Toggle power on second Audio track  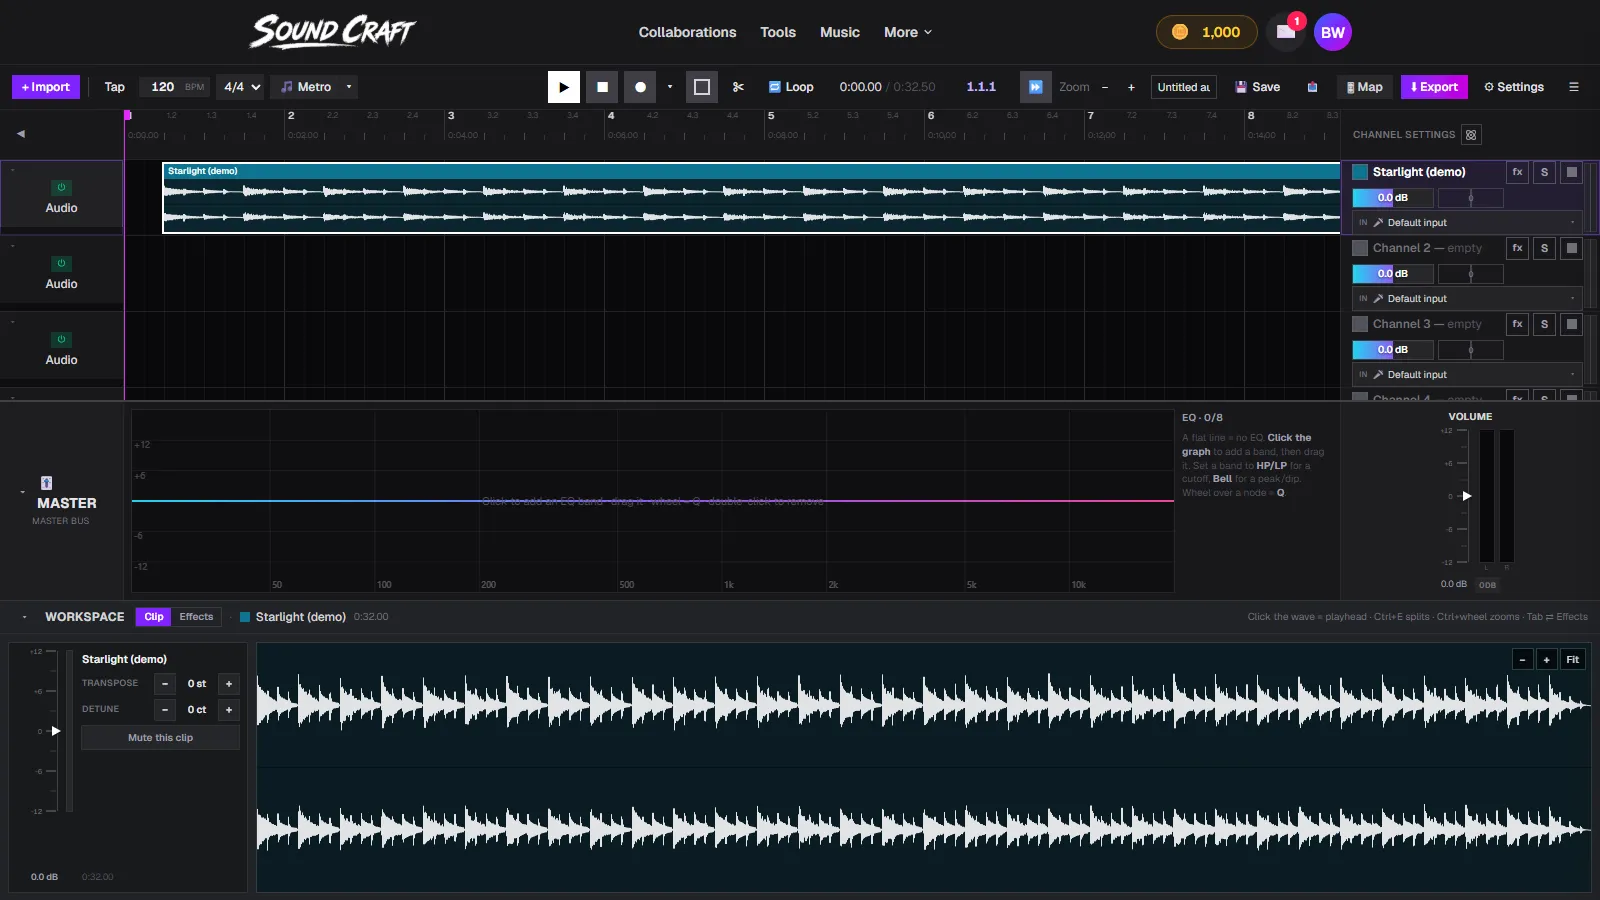click(x=61, y=263)
